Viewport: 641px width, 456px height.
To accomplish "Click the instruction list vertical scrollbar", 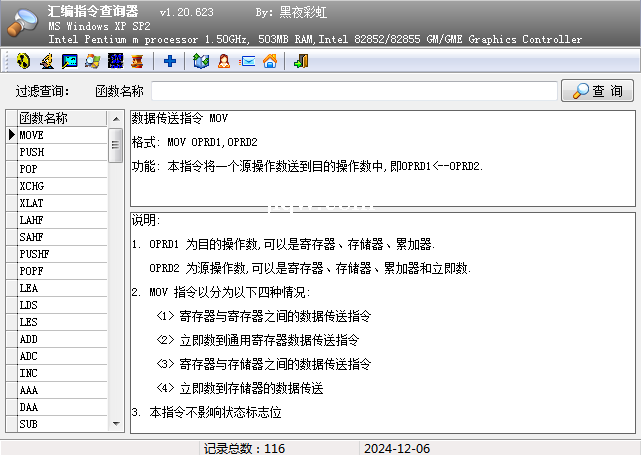I will (x=115, y=280).
